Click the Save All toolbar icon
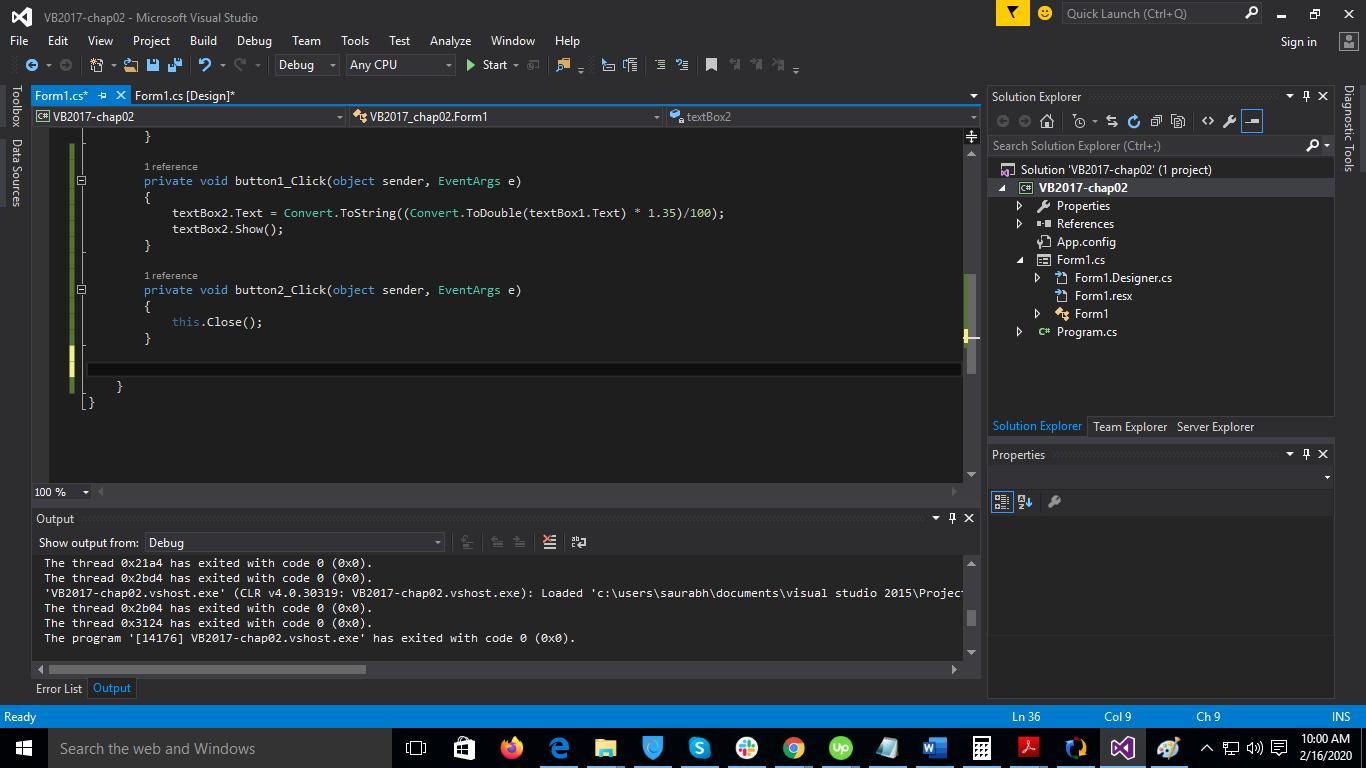This screenshot has width=1366, height=768. click(175, 65)
